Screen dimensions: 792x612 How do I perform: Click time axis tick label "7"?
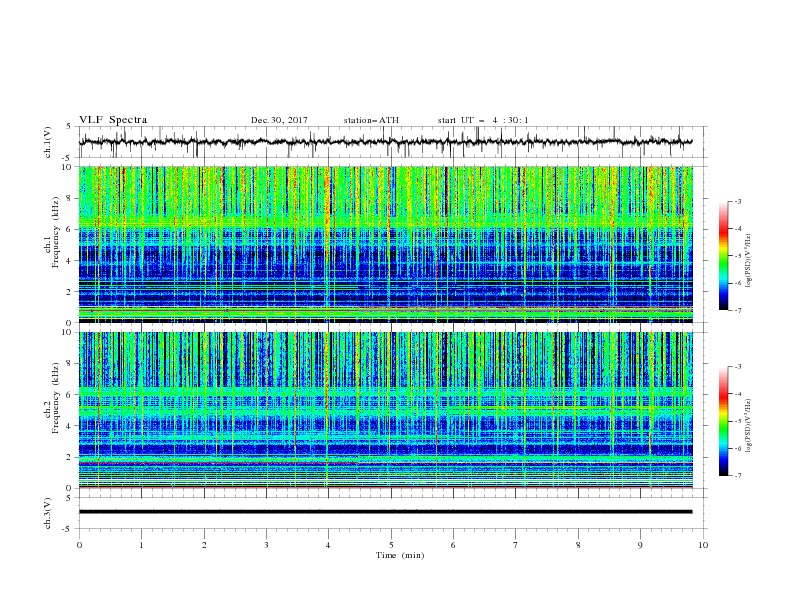click(516, 545)
